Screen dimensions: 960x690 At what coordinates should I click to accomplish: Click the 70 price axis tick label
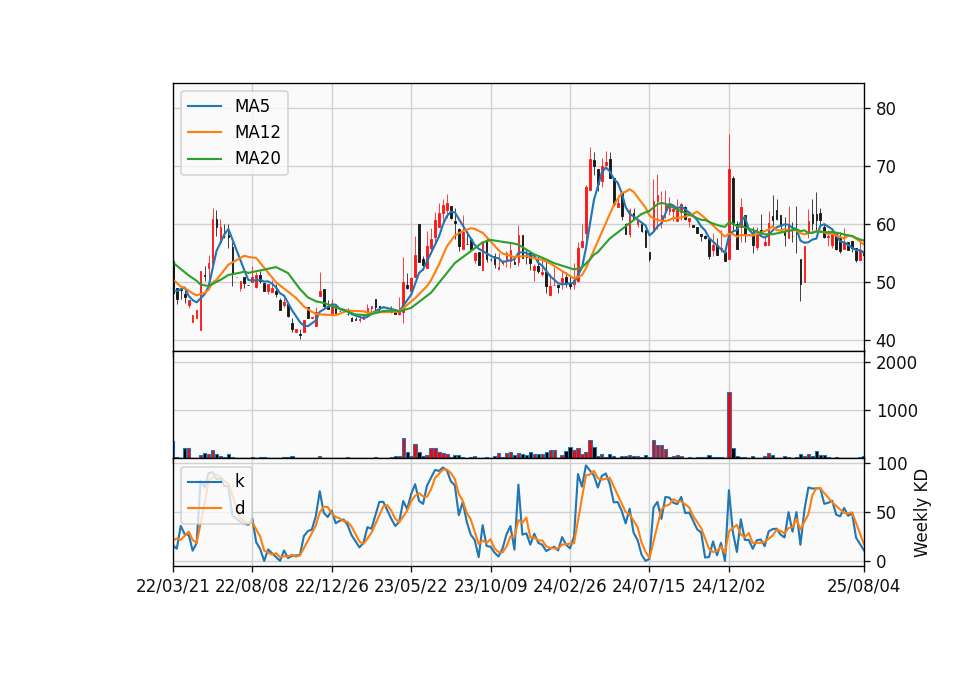[x=885, y=167]
